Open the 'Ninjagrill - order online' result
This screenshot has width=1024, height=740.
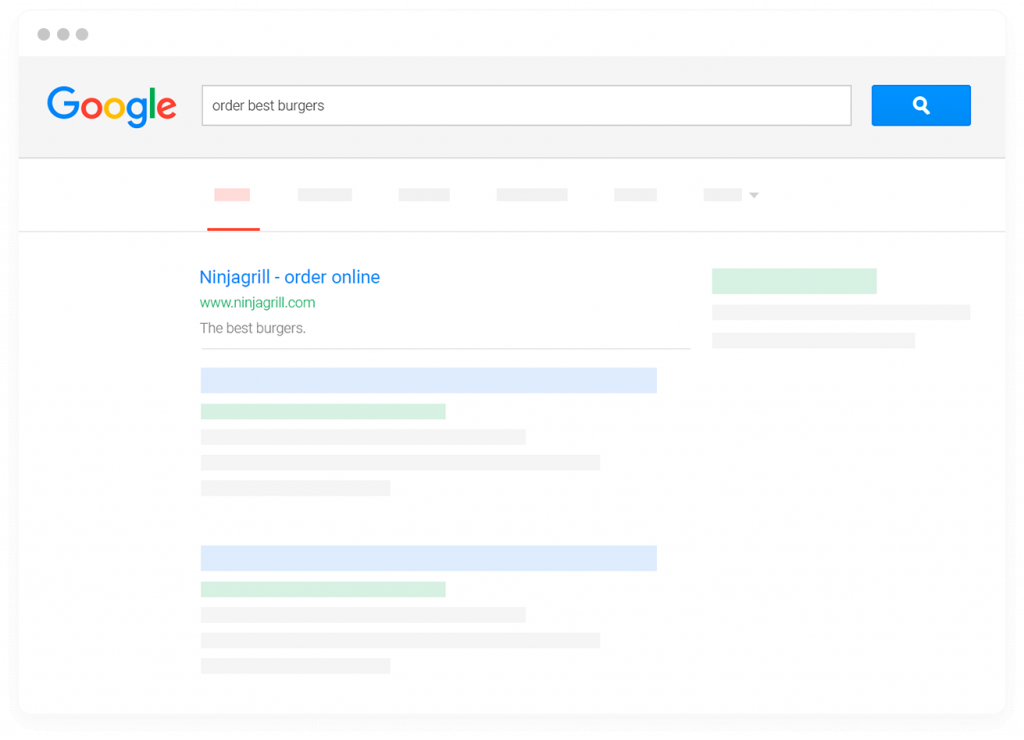[289, 277]
